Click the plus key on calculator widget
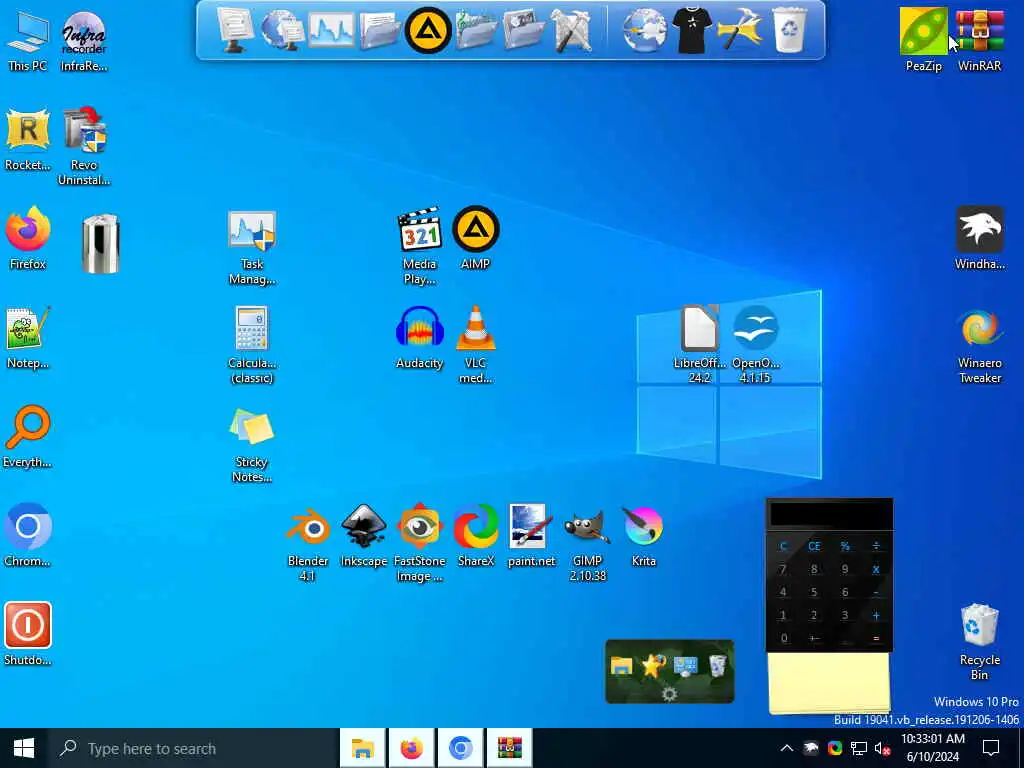The width and height of the screenshot is (1024, 768). pos(876,615)
